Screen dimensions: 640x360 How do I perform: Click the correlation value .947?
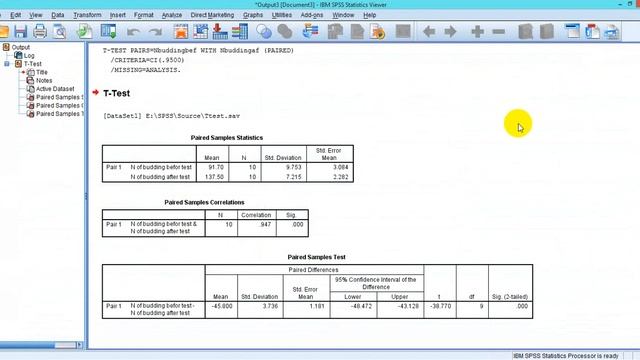[x=265, y=224]
